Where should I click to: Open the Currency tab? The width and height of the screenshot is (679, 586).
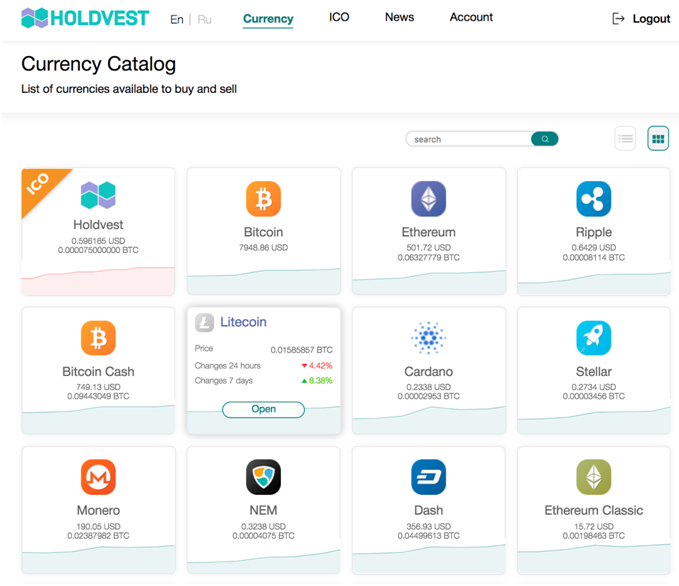(x=268, y=19)
